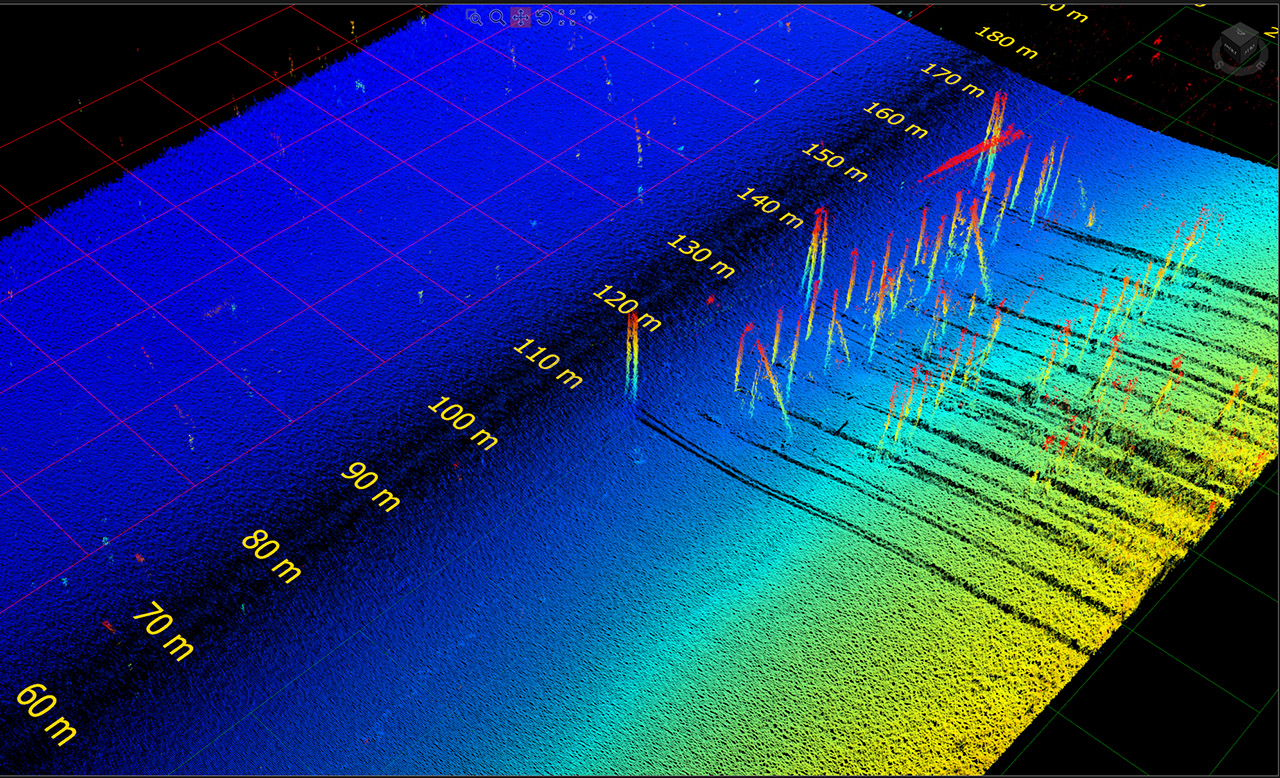This screenshot has width=1280, height=778.
Task: Toggle off the highlighted Pan mode
Action: click(521, 17)
